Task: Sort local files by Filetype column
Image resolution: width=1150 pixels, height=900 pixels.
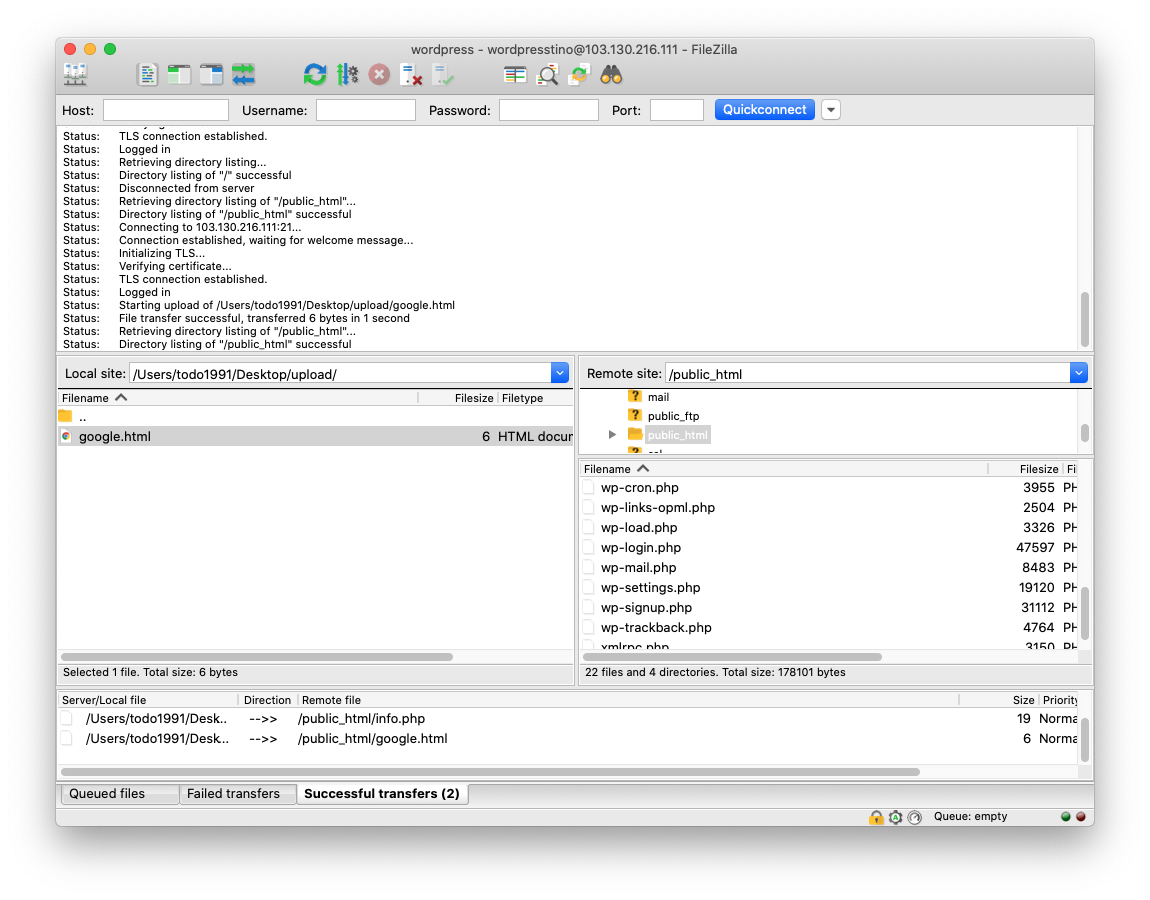Action: coord(536,398)
